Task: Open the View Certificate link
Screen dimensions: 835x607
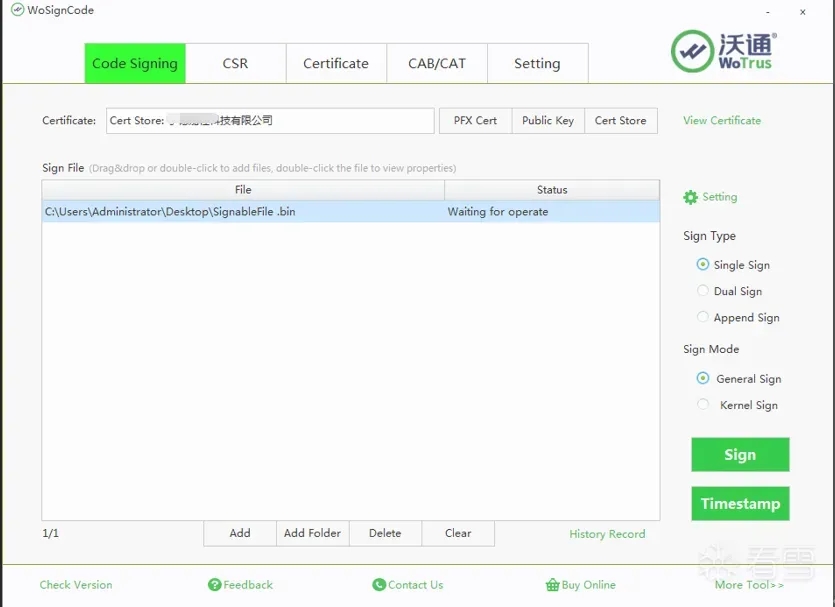Action: (x=721, y=121)
